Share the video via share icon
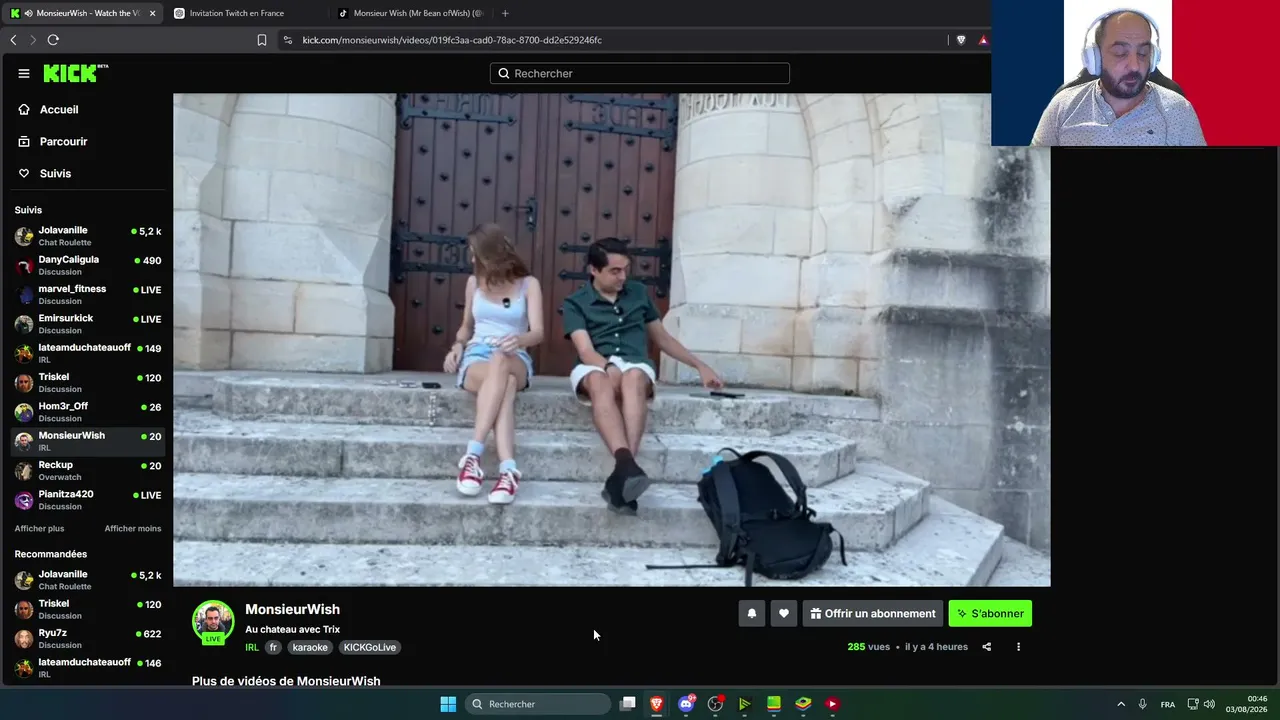Image resolution: width=1280 pixels, height=720 pixels. click(986, 647)
